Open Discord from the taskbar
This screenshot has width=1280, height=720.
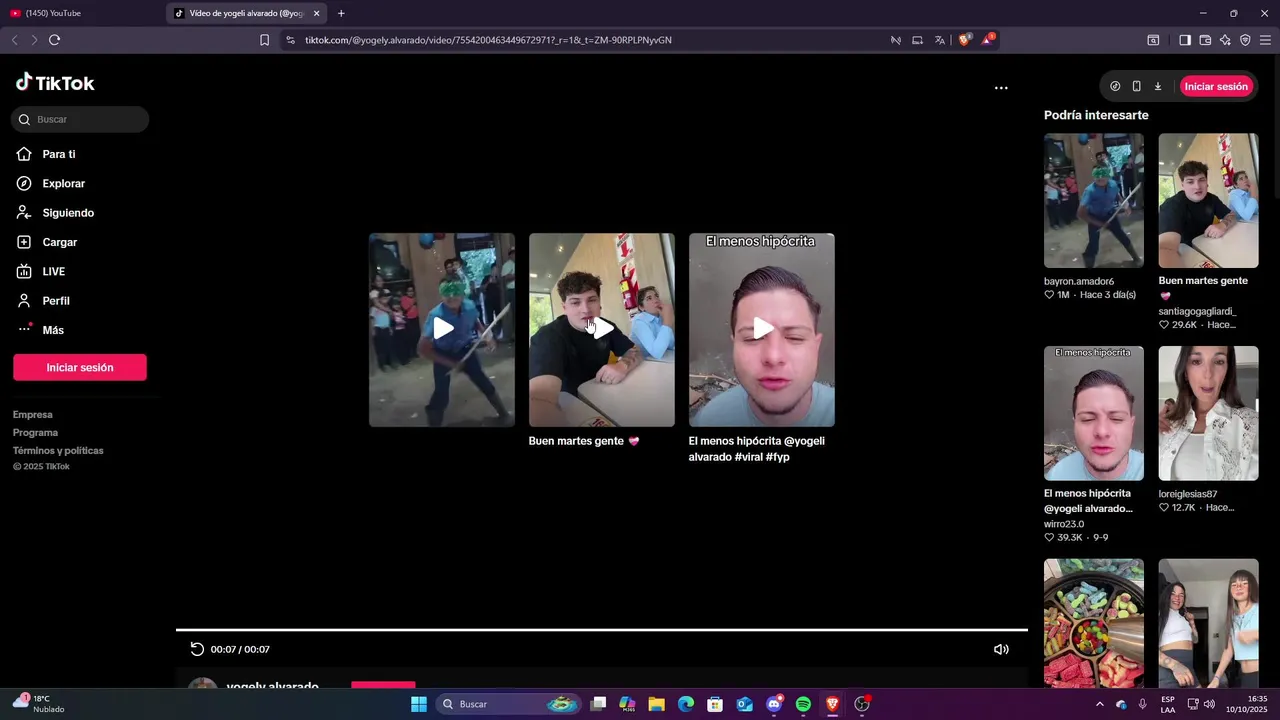point(774,704)
